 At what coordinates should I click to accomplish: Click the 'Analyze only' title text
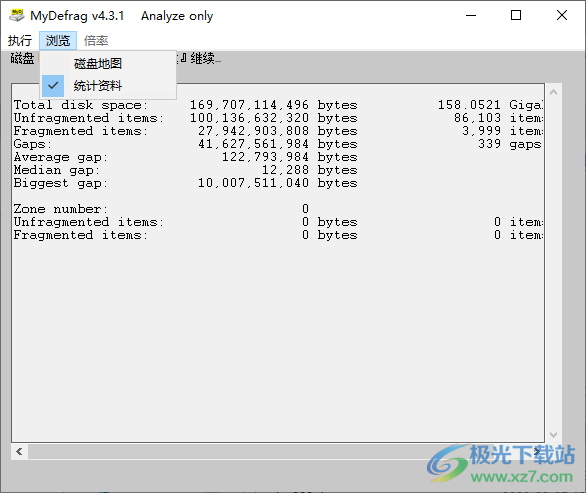click(177, 16)
